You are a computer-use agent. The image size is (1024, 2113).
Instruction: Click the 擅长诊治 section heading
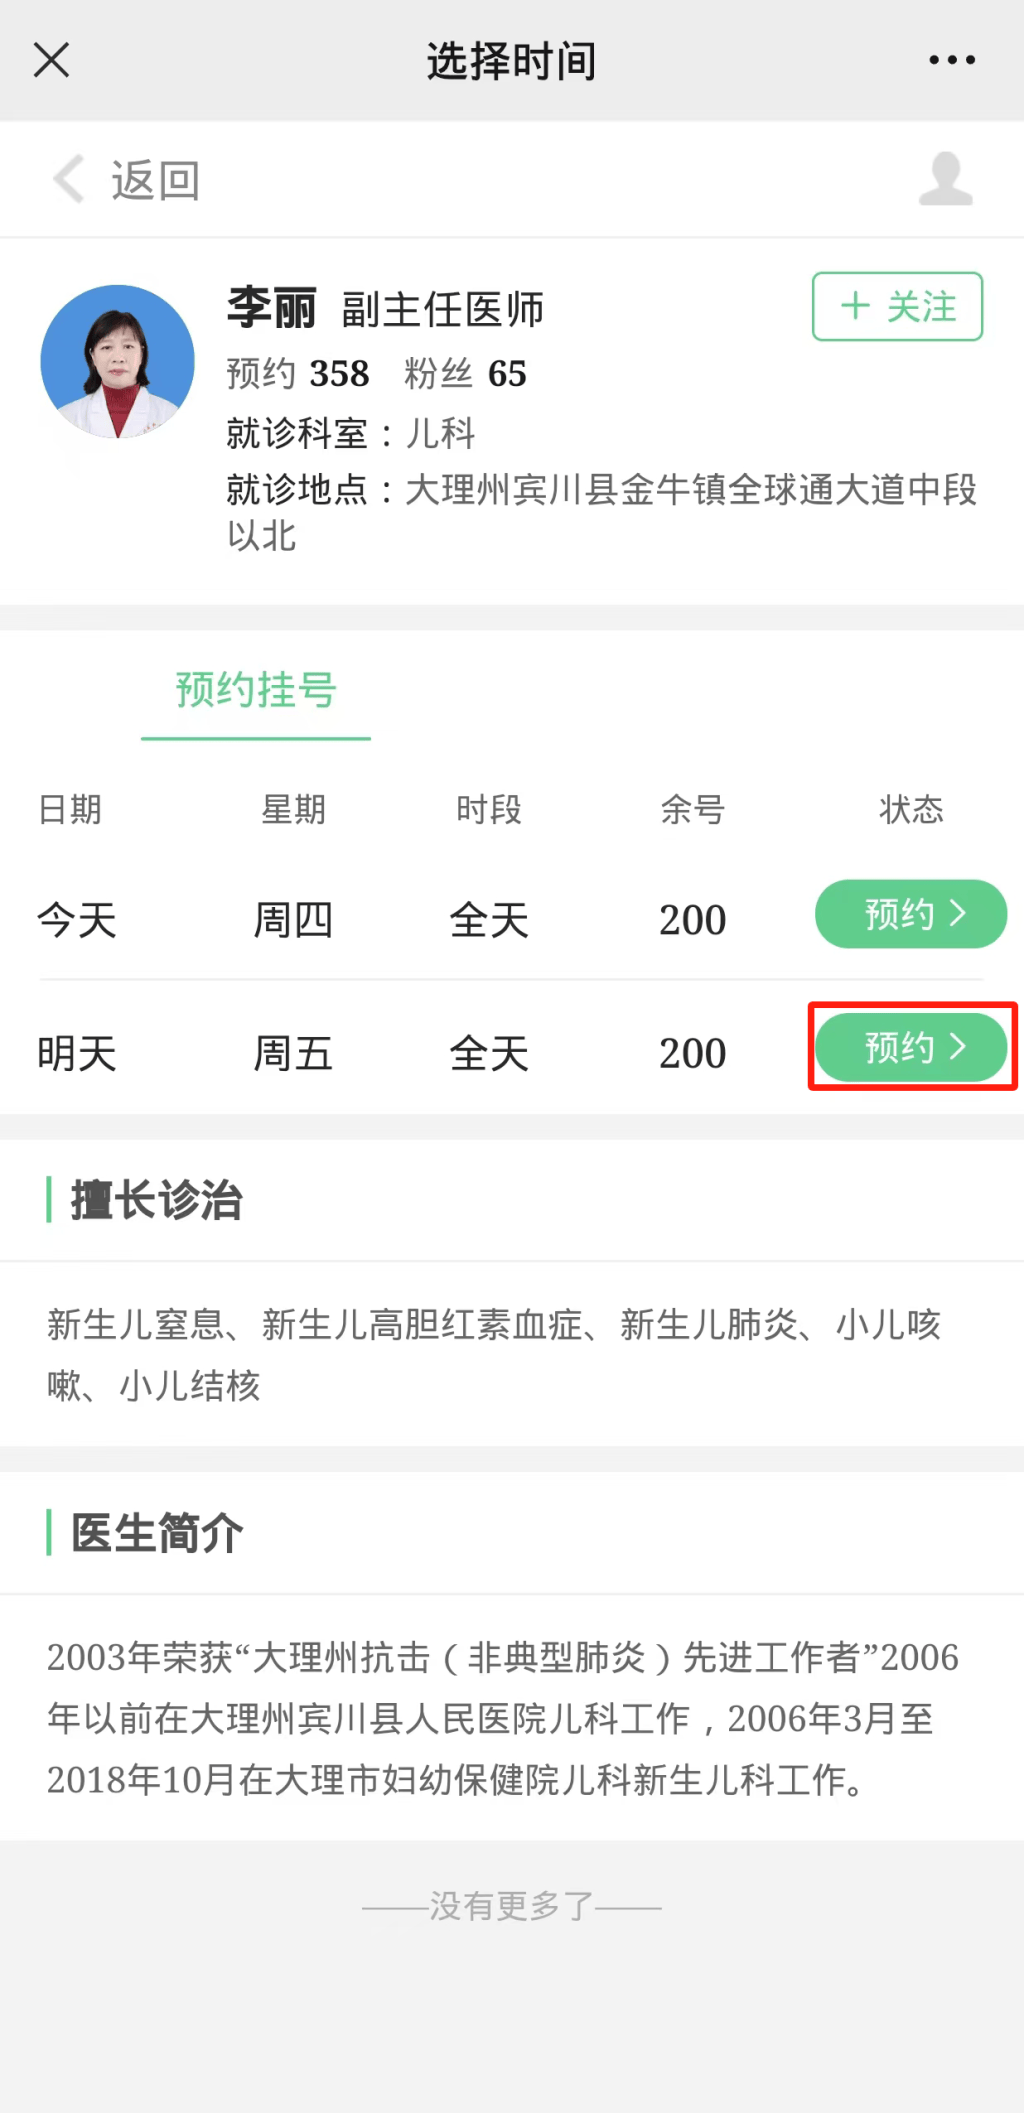156,1200
